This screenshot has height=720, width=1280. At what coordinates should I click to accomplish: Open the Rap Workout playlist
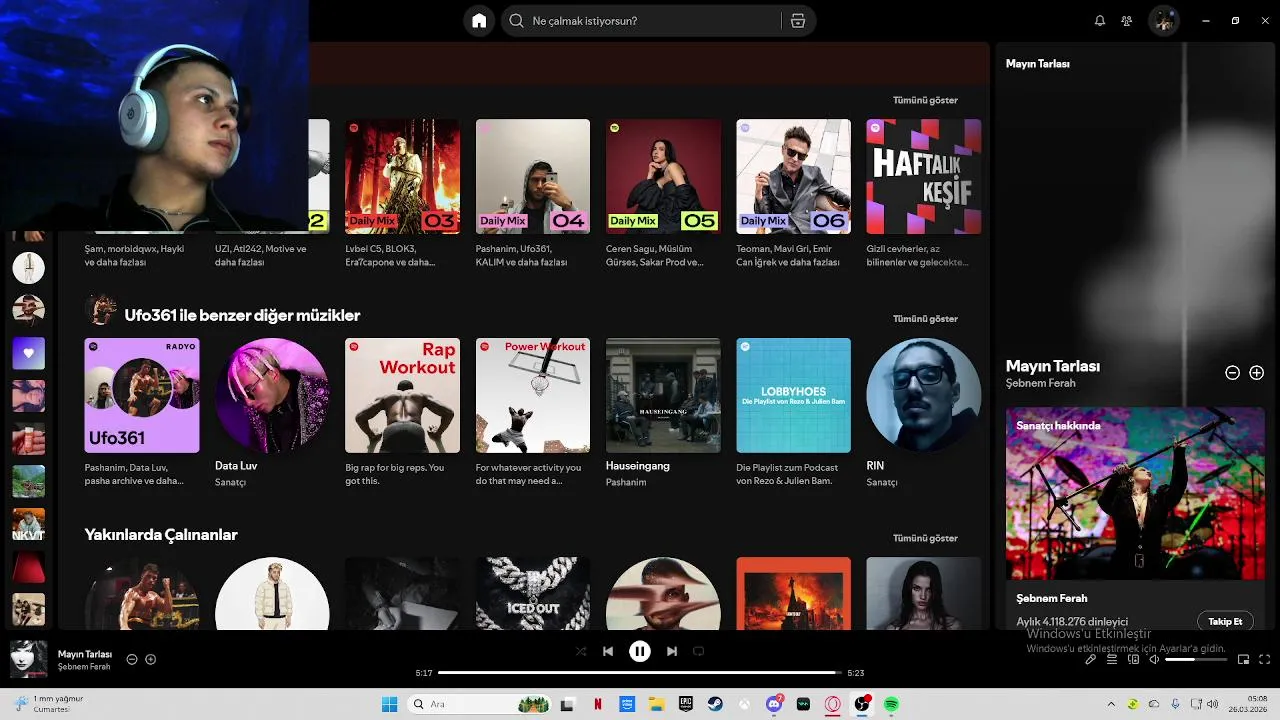(x=402, y=395)
